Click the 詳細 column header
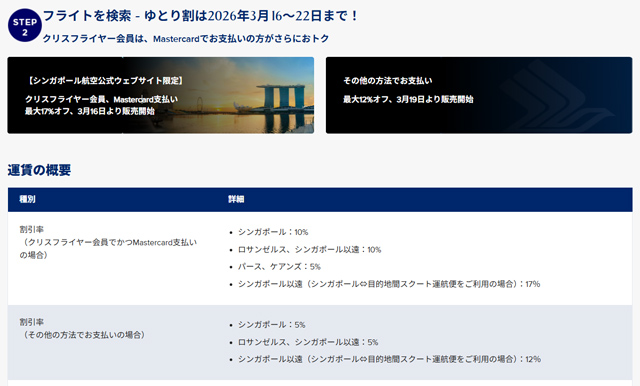The height and width of the screenshot is (386, 640). tap(236, 199)
